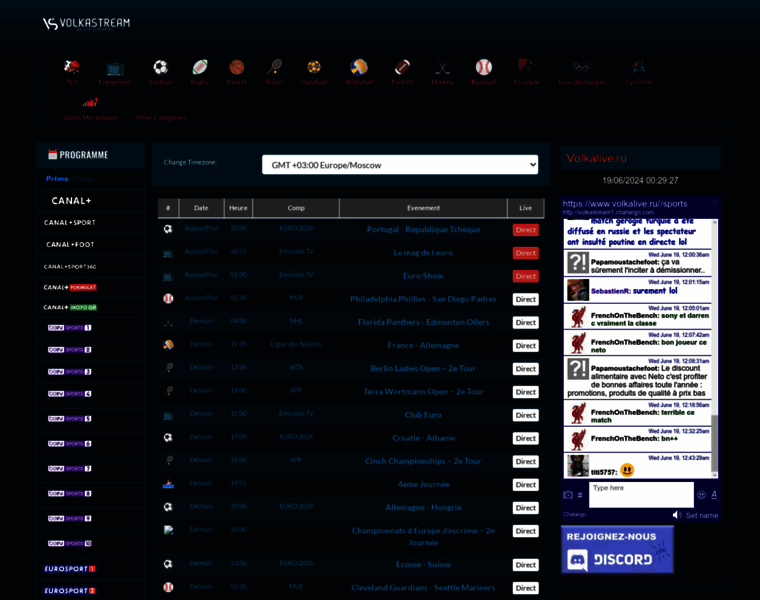760x600 pixels.
Task: Open the Evenement TV category icon
Action: (x=115, y=68)
